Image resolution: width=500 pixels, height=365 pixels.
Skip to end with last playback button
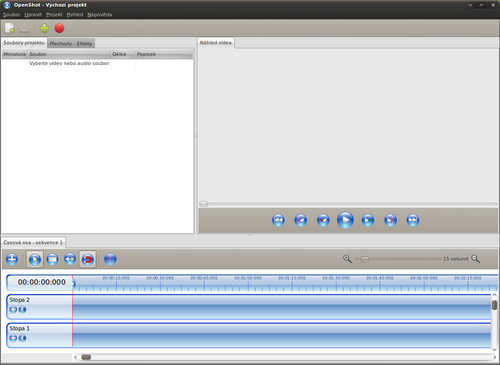pyautogui.click(x=413, y=220)
